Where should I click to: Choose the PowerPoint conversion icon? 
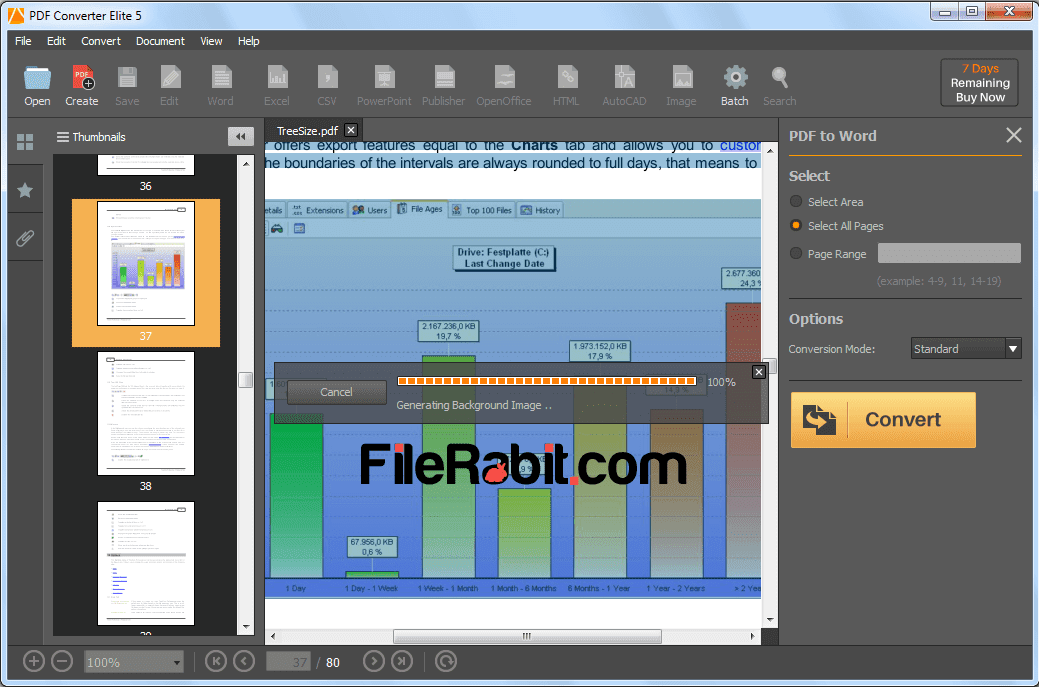pos(384,86)
